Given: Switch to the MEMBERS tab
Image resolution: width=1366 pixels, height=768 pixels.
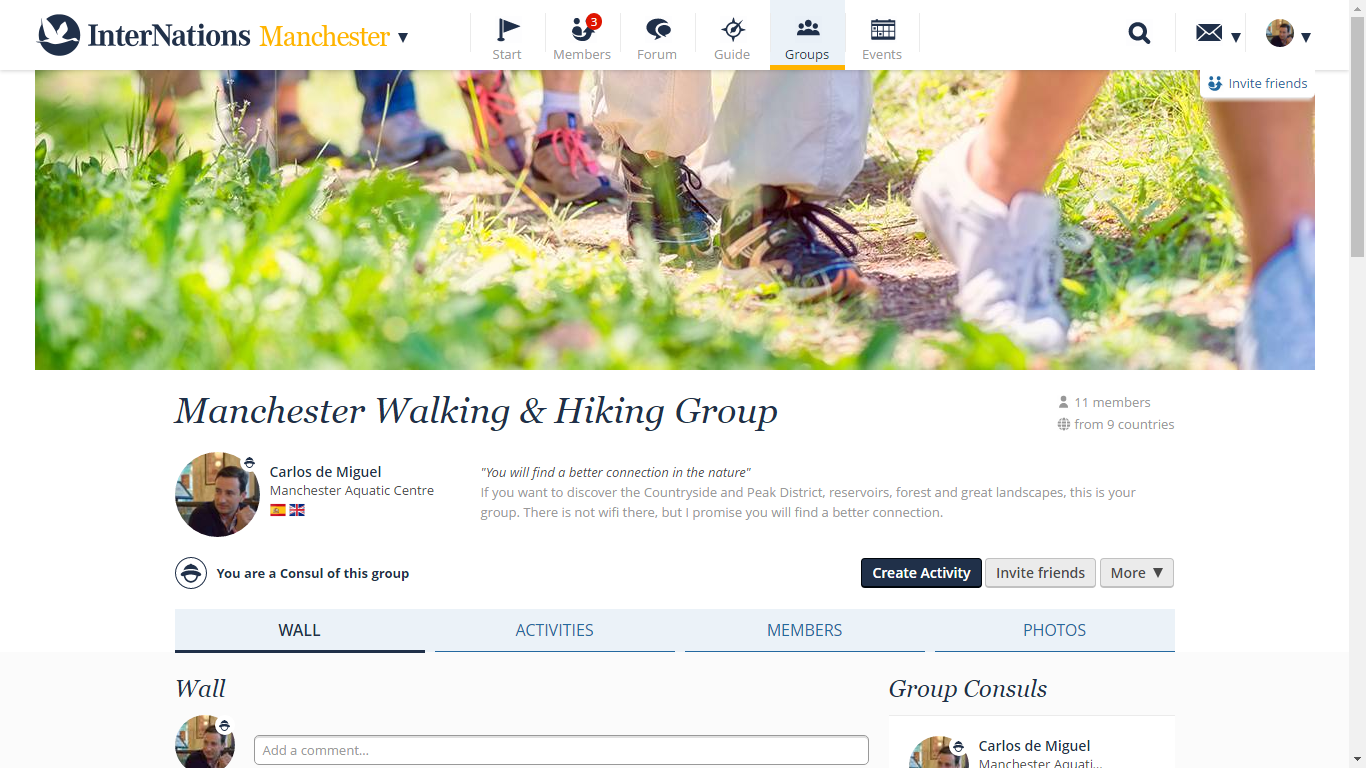Looking at the screenshot, I should 805,630.
